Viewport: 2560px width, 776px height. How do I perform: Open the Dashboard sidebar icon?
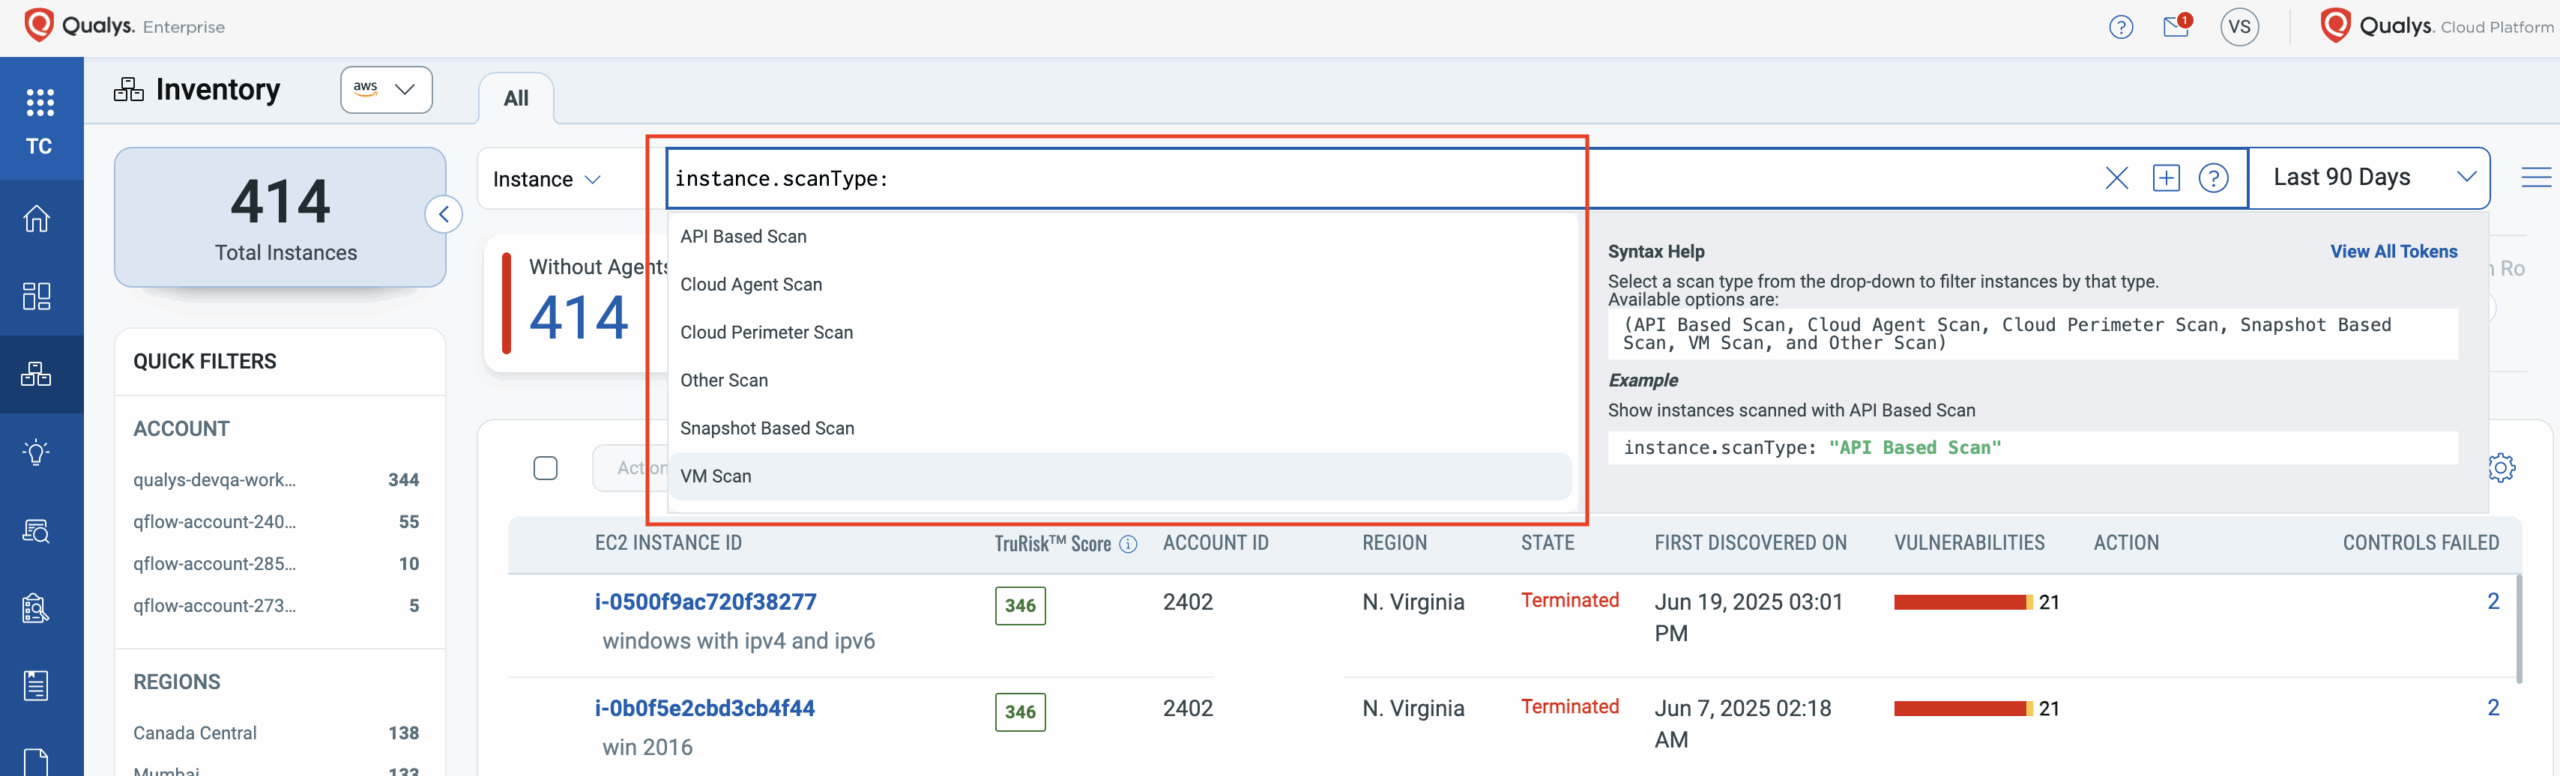pos(37,296)
